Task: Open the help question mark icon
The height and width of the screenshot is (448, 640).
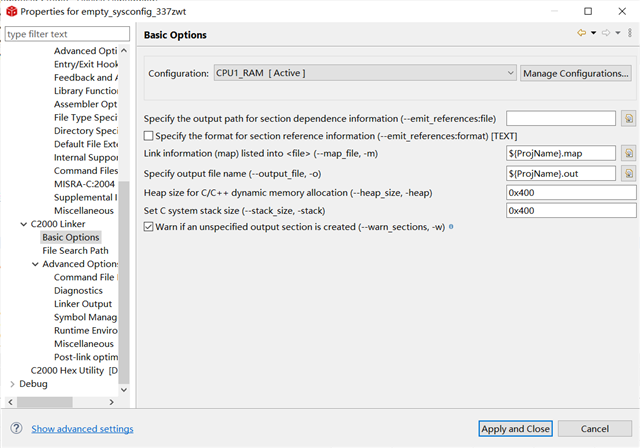Action: [16, 428]
